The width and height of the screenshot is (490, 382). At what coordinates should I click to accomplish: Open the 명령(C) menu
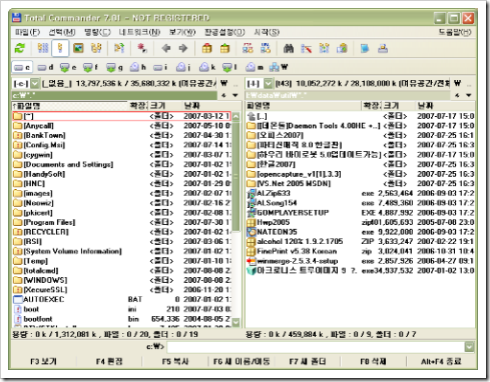pyautogui.click(x=97, y=32)
